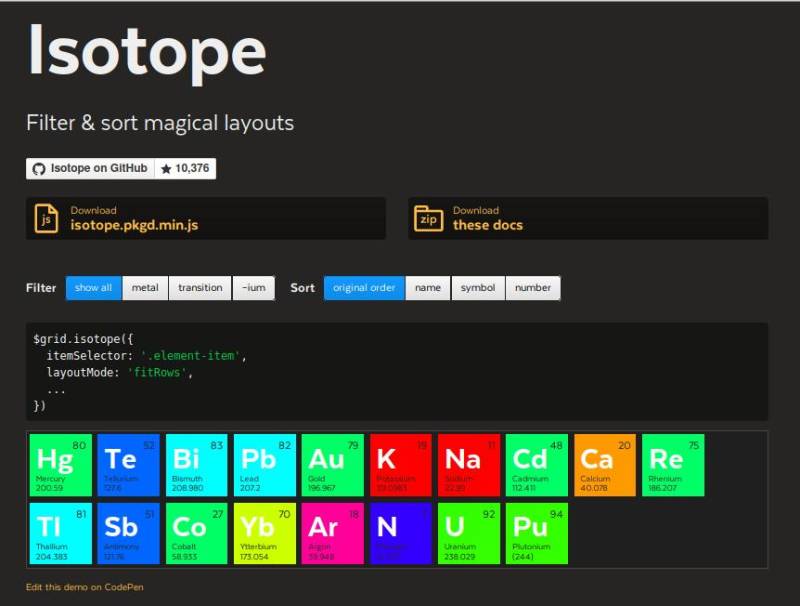
Task: Click the K Potassium tile
Action: pos(401,465)
